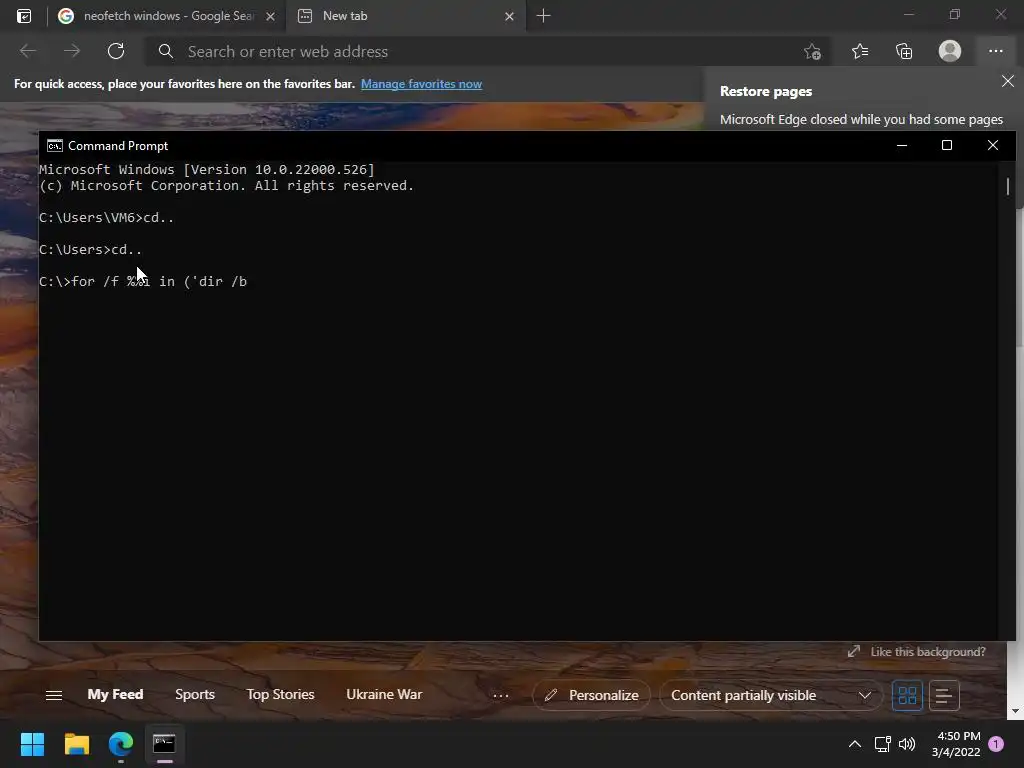Open the Collections icon in Edge toolbar
The image size is (1024, 768).
click(904, 51)
